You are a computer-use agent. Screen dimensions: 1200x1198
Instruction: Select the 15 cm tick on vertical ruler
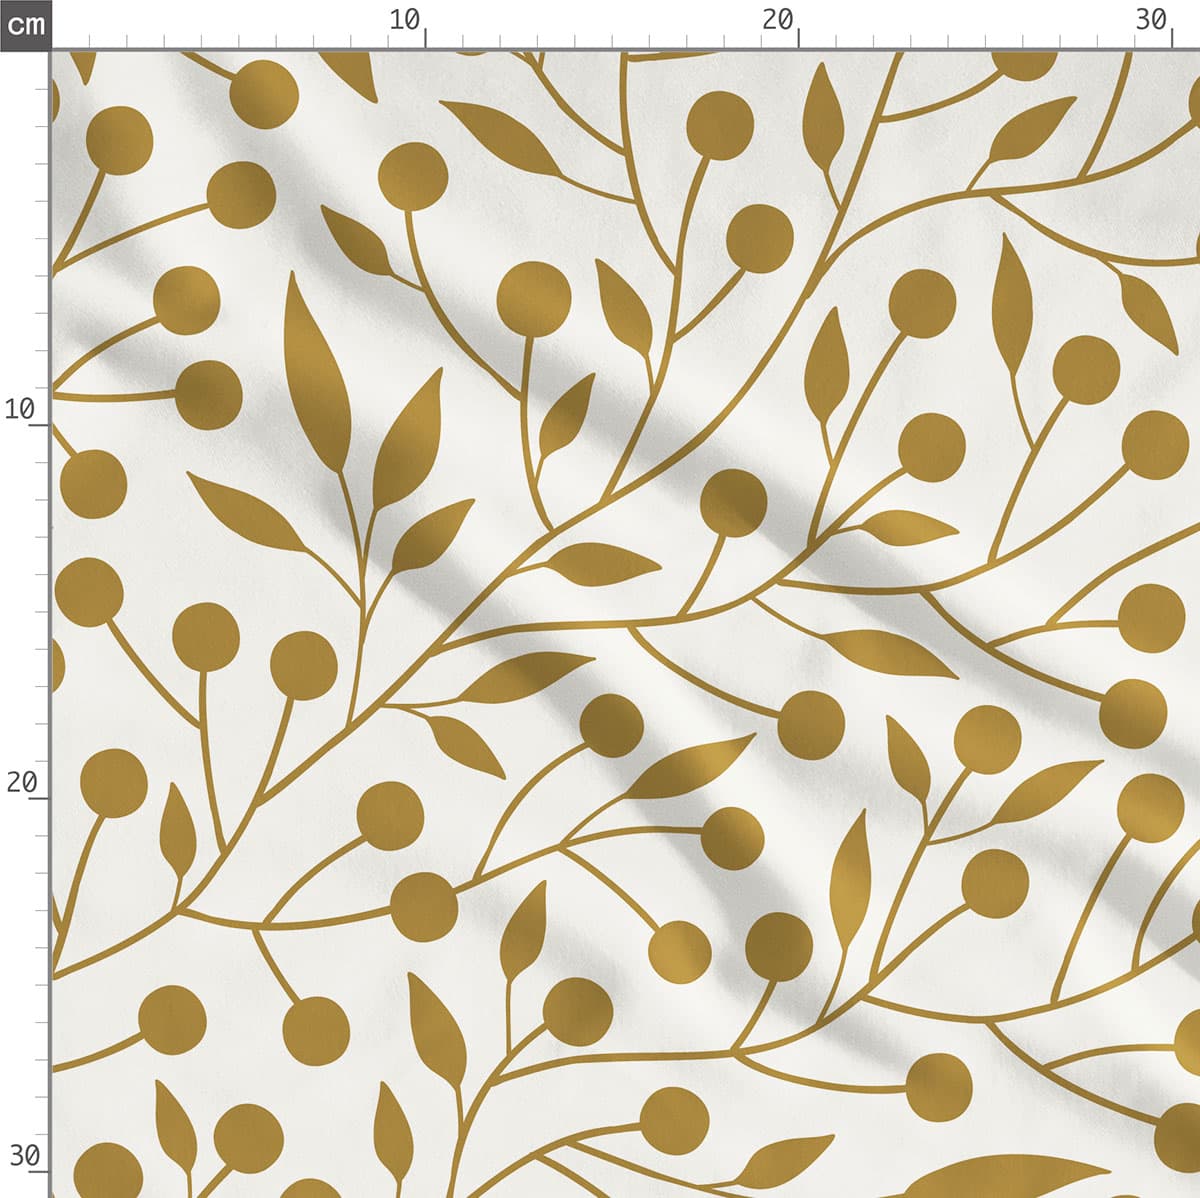coord(40,612)
